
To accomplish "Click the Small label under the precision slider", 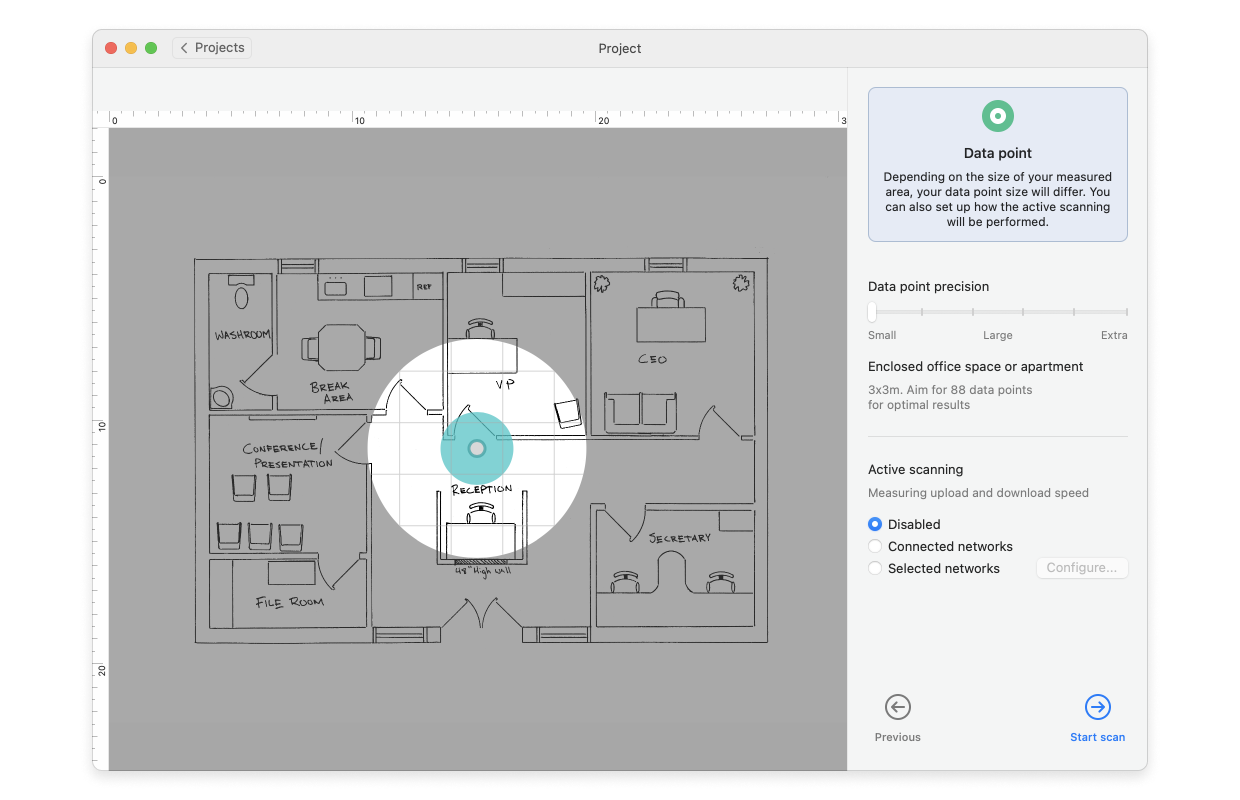I will 882,335.
